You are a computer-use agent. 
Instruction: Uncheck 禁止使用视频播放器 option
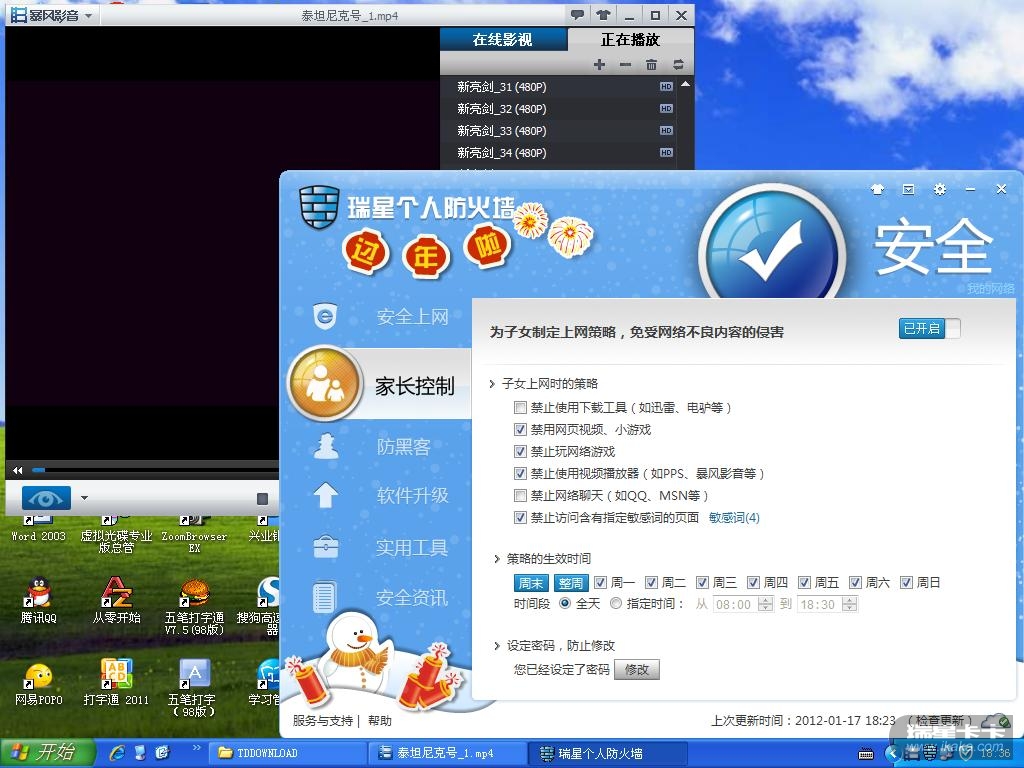pyautogui.click(x=520, y=473)
